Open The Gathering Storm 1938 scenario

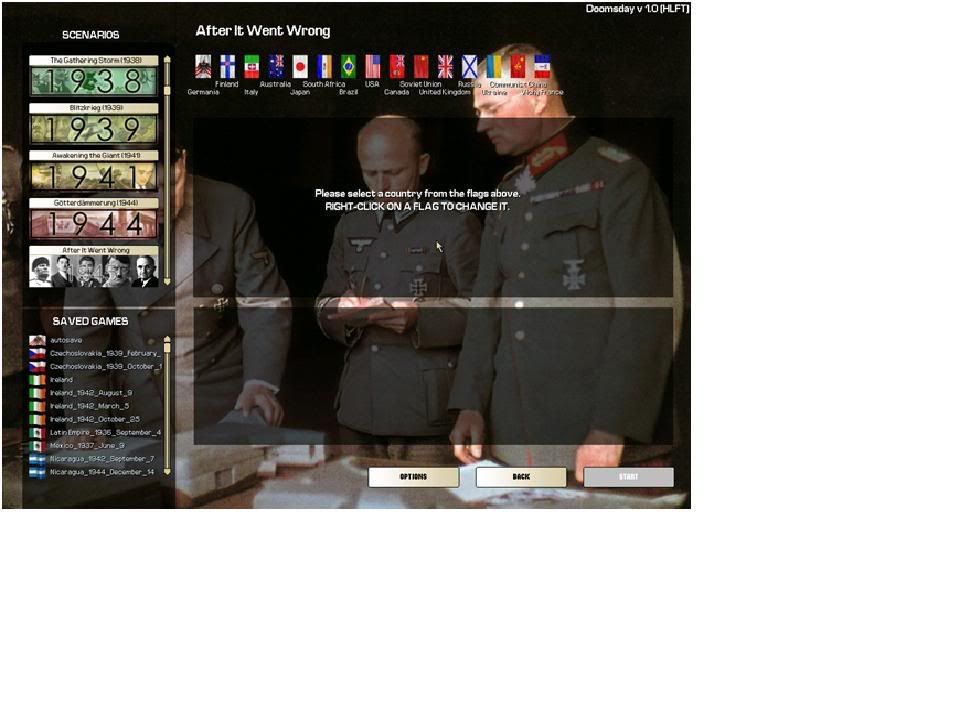pyautogui.click(x=94, y=76)
